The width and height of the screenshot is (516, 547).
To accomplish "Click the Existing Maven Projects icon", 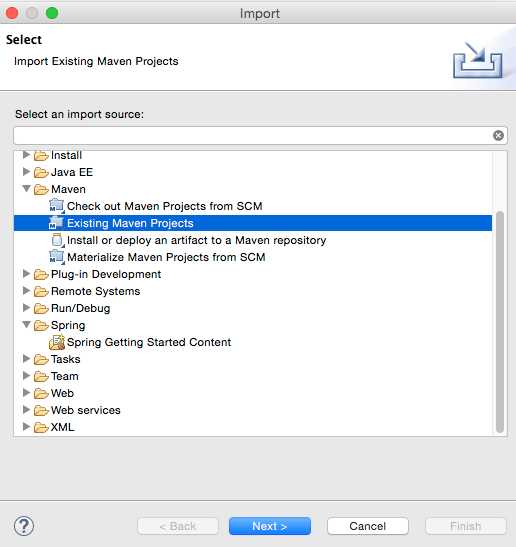I will click(x=56, y=223).
